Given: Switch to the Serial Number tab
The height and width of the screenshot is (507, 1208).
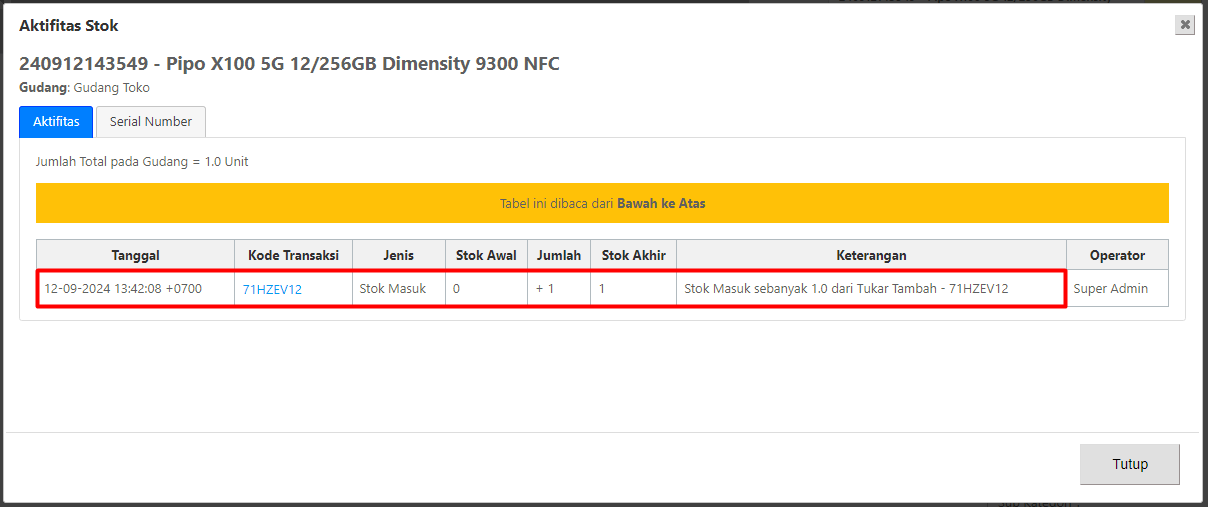Looking at the screenshot, I should pos(151,121).
